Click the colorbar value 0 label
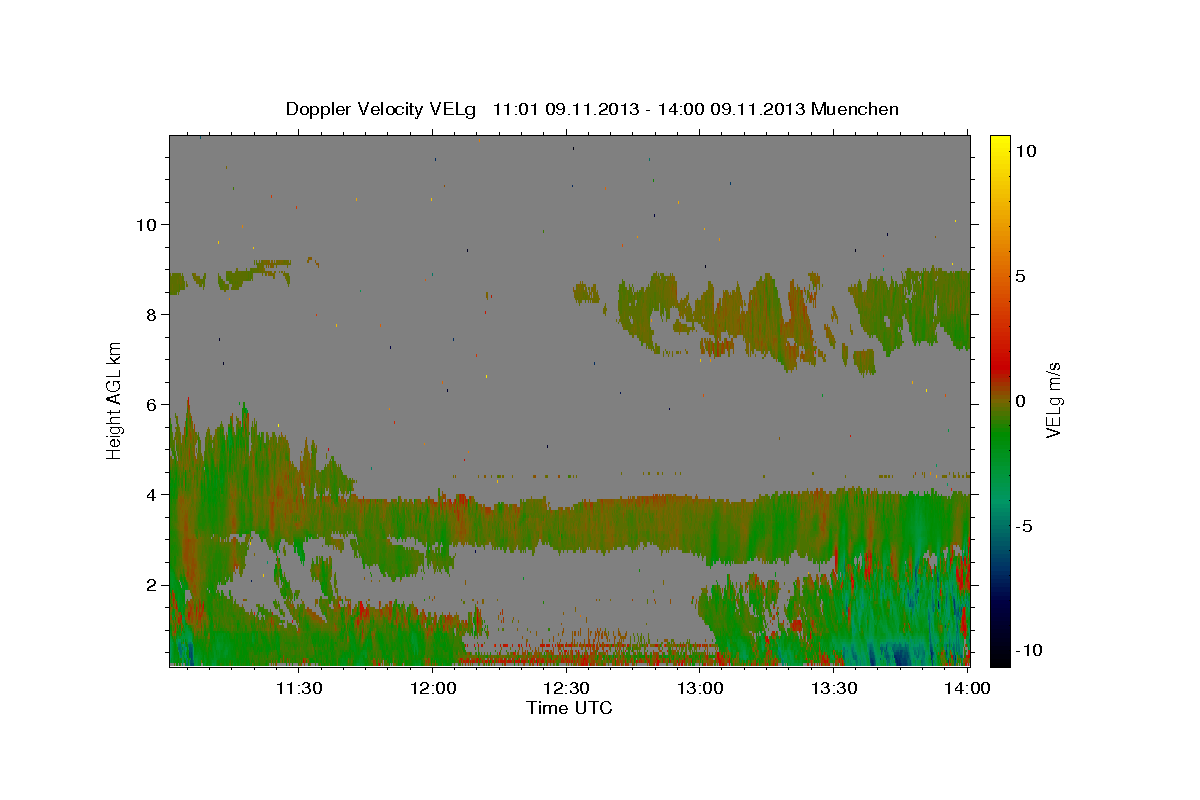This screenshot has height=800, width=1200. (x=1021, y=401)
